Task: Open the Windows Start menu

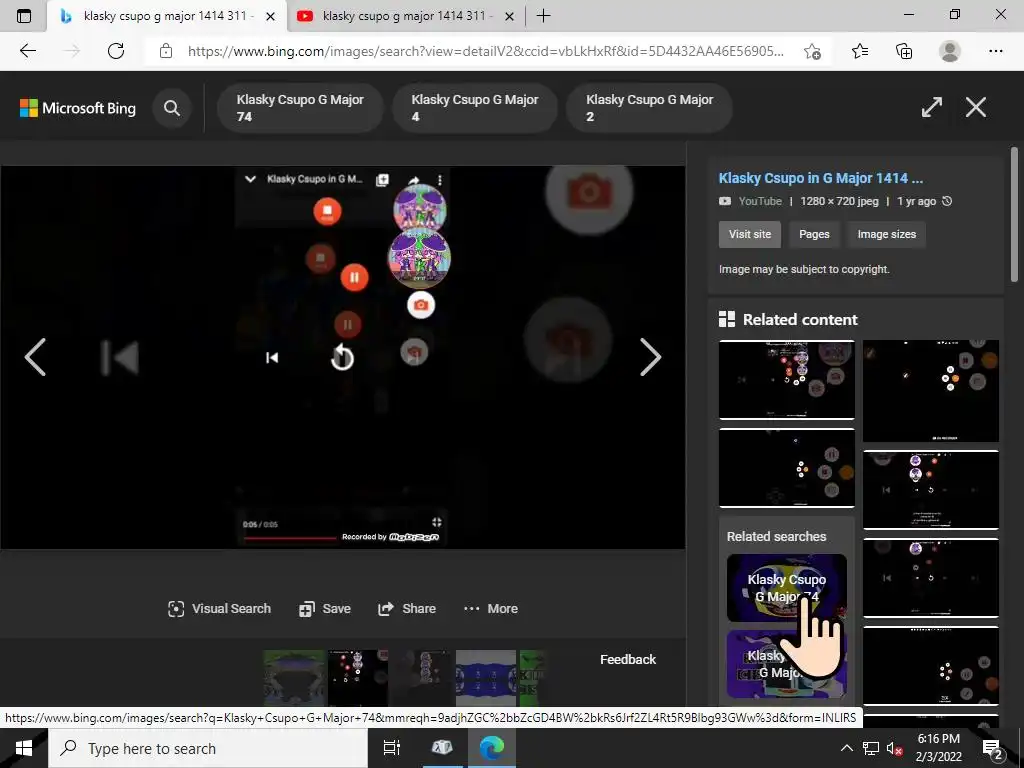Action: coord(24,748)
